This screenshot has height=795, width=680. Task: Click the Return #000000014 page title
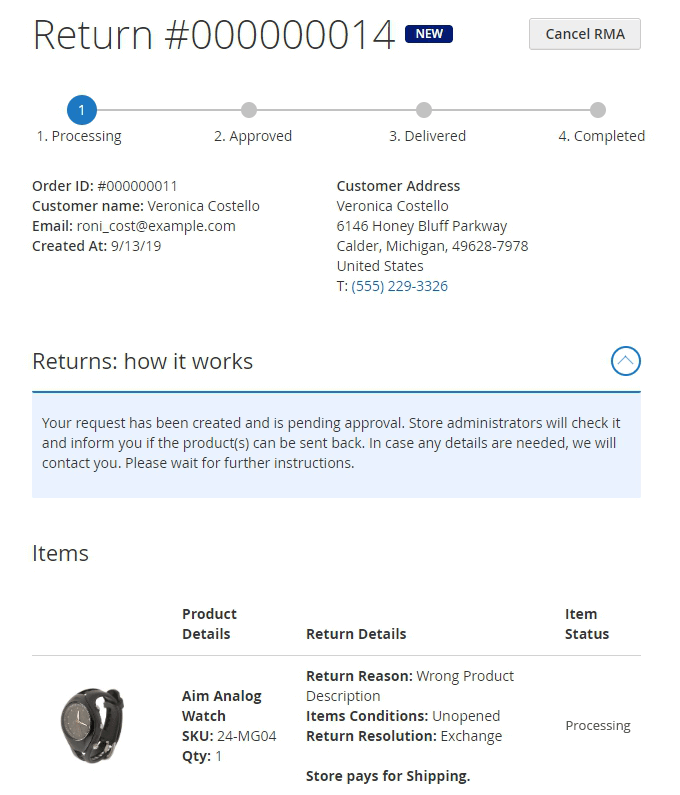213,36
